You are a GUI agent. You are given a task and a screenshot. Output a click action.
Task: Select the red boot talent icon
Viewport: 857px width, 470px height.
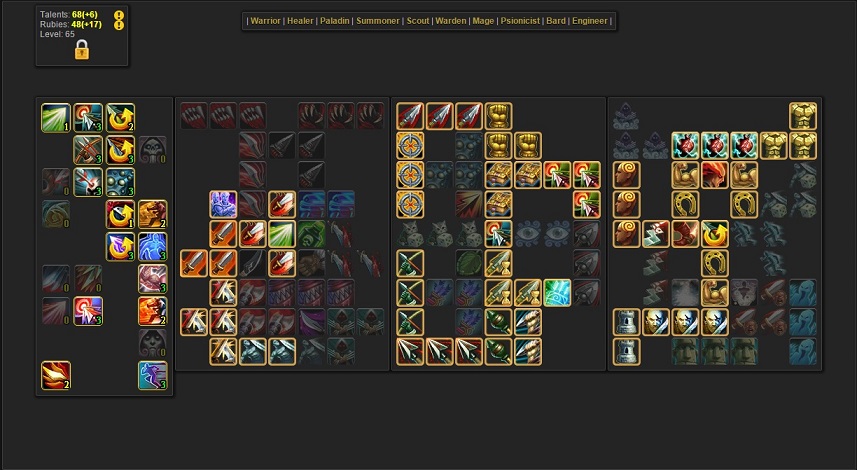[685, 233]
